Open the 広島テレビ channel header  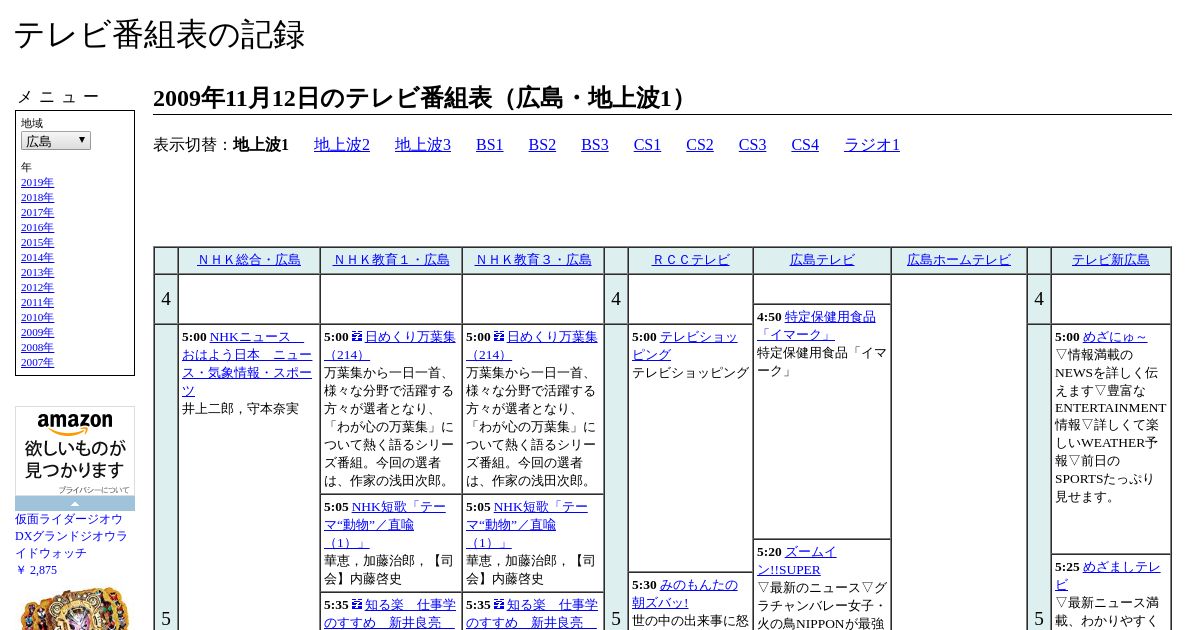point(822,260)
